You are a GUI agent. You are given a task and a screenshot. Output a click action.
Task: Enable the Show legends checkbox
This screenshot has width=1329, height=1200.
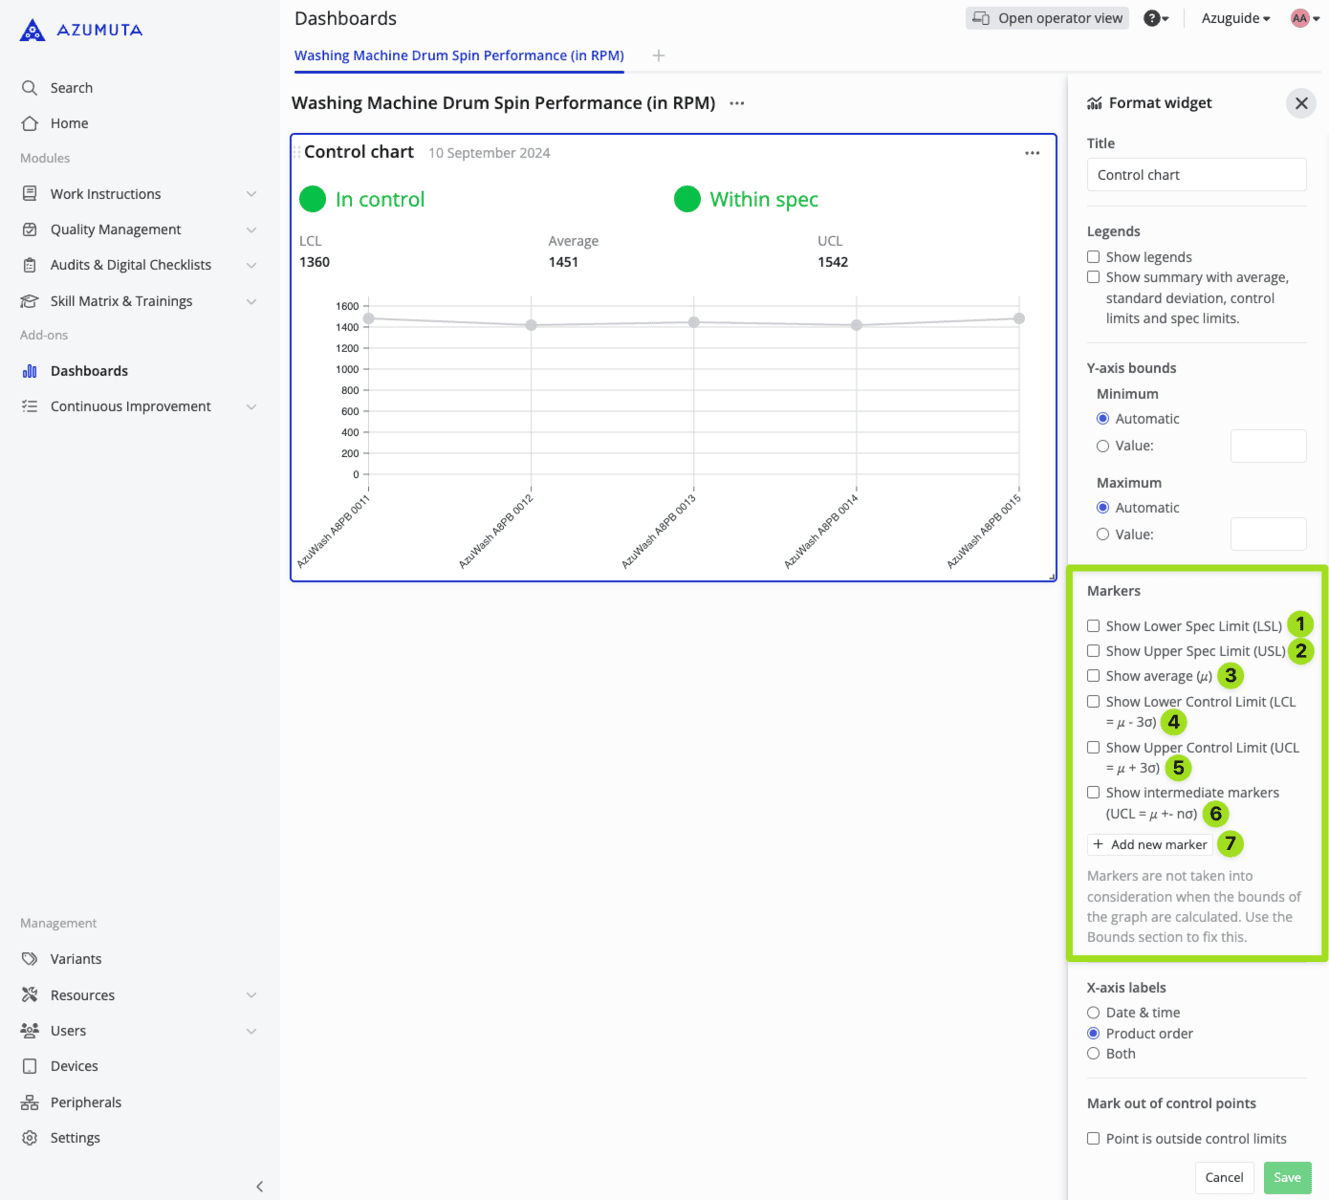pos(1093,257)
